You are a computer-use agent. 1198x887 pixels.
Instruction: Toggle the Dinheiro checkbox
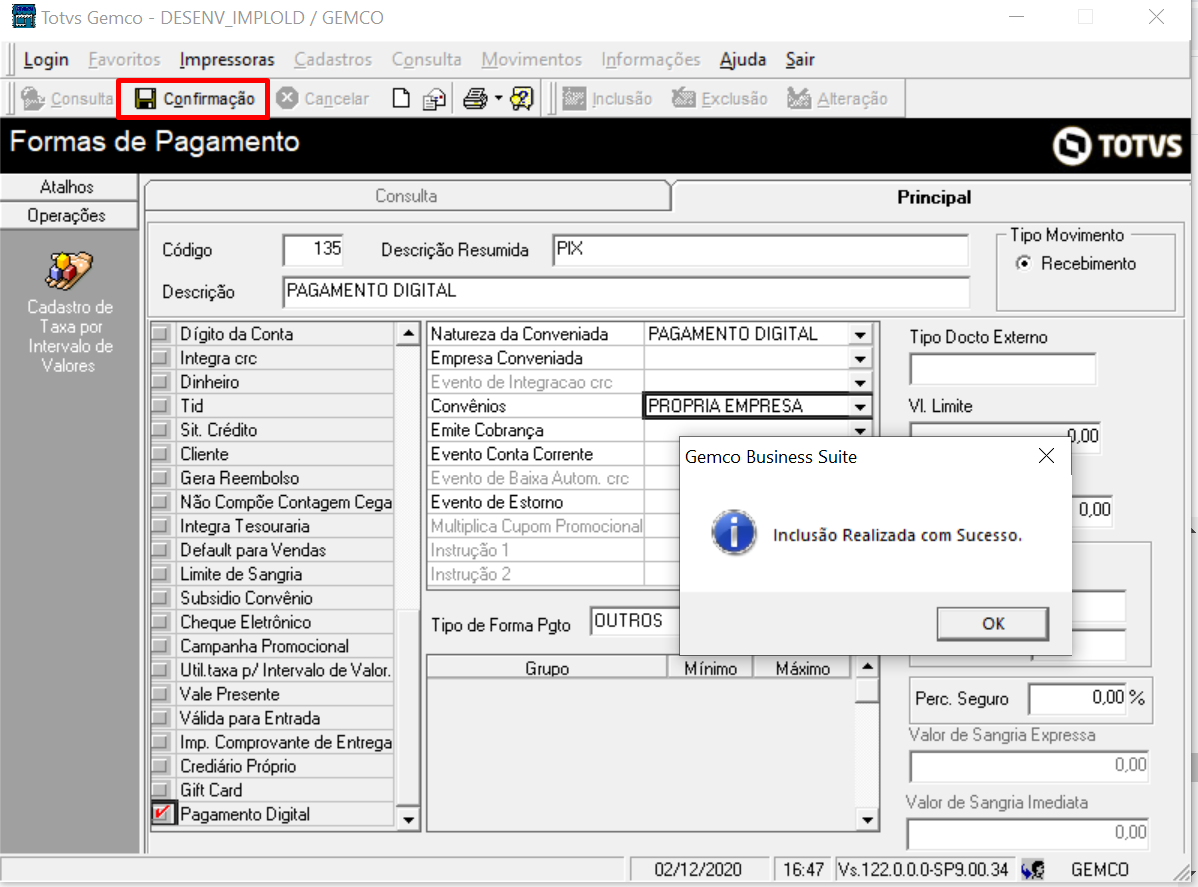coord(160,382)
